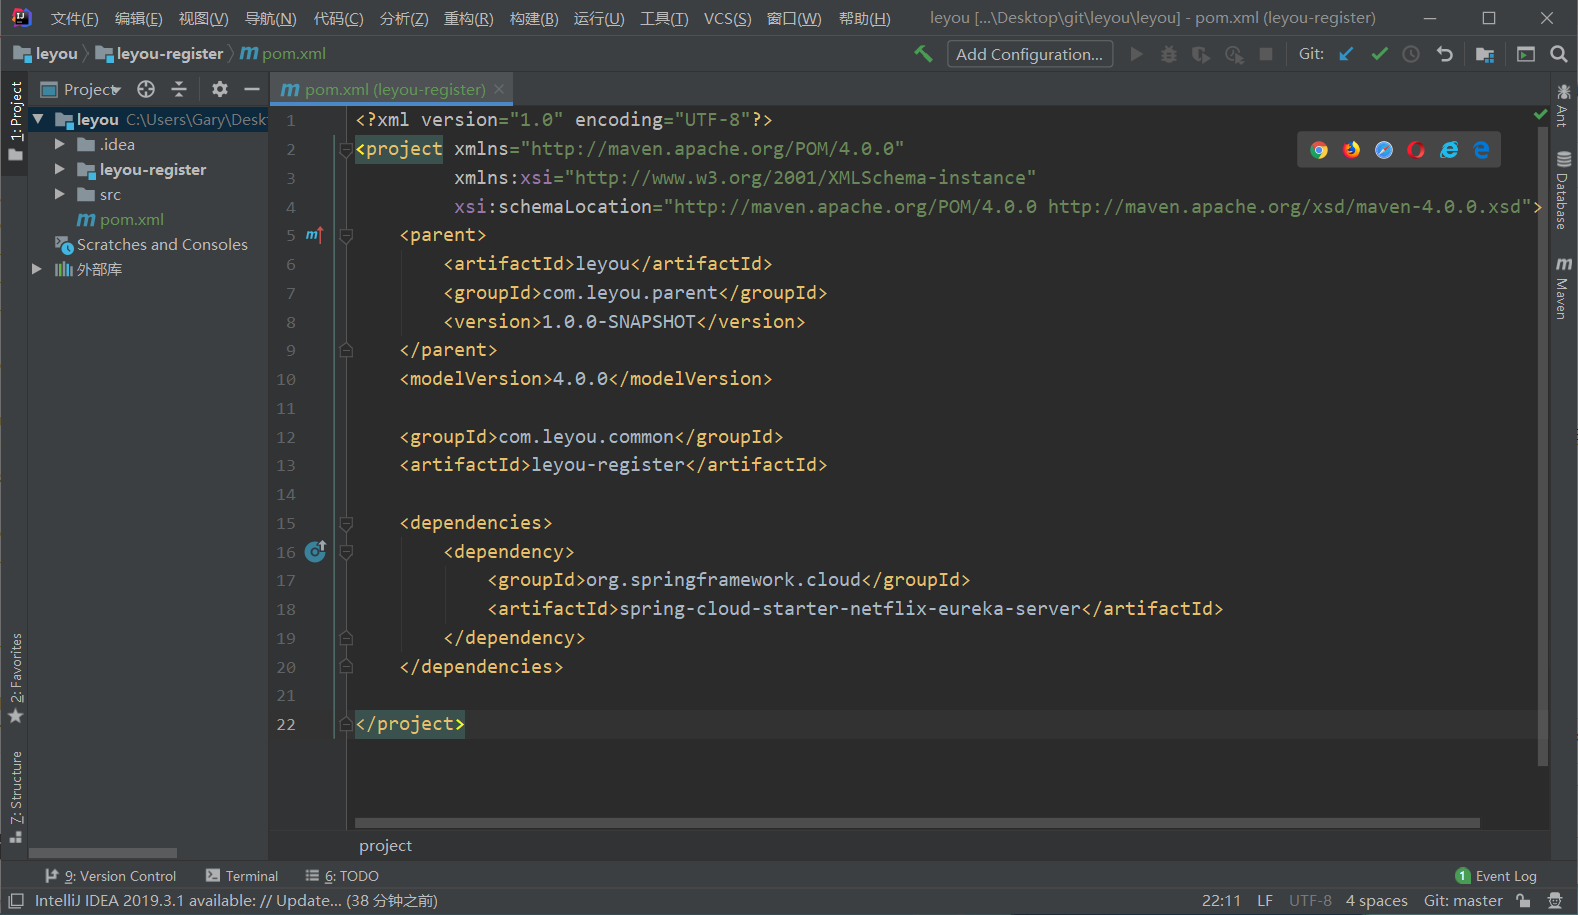This screenshot has width=1578, height=915.
Task: Open in Internet Explorer browser icon
Action: pos(1449,150)
